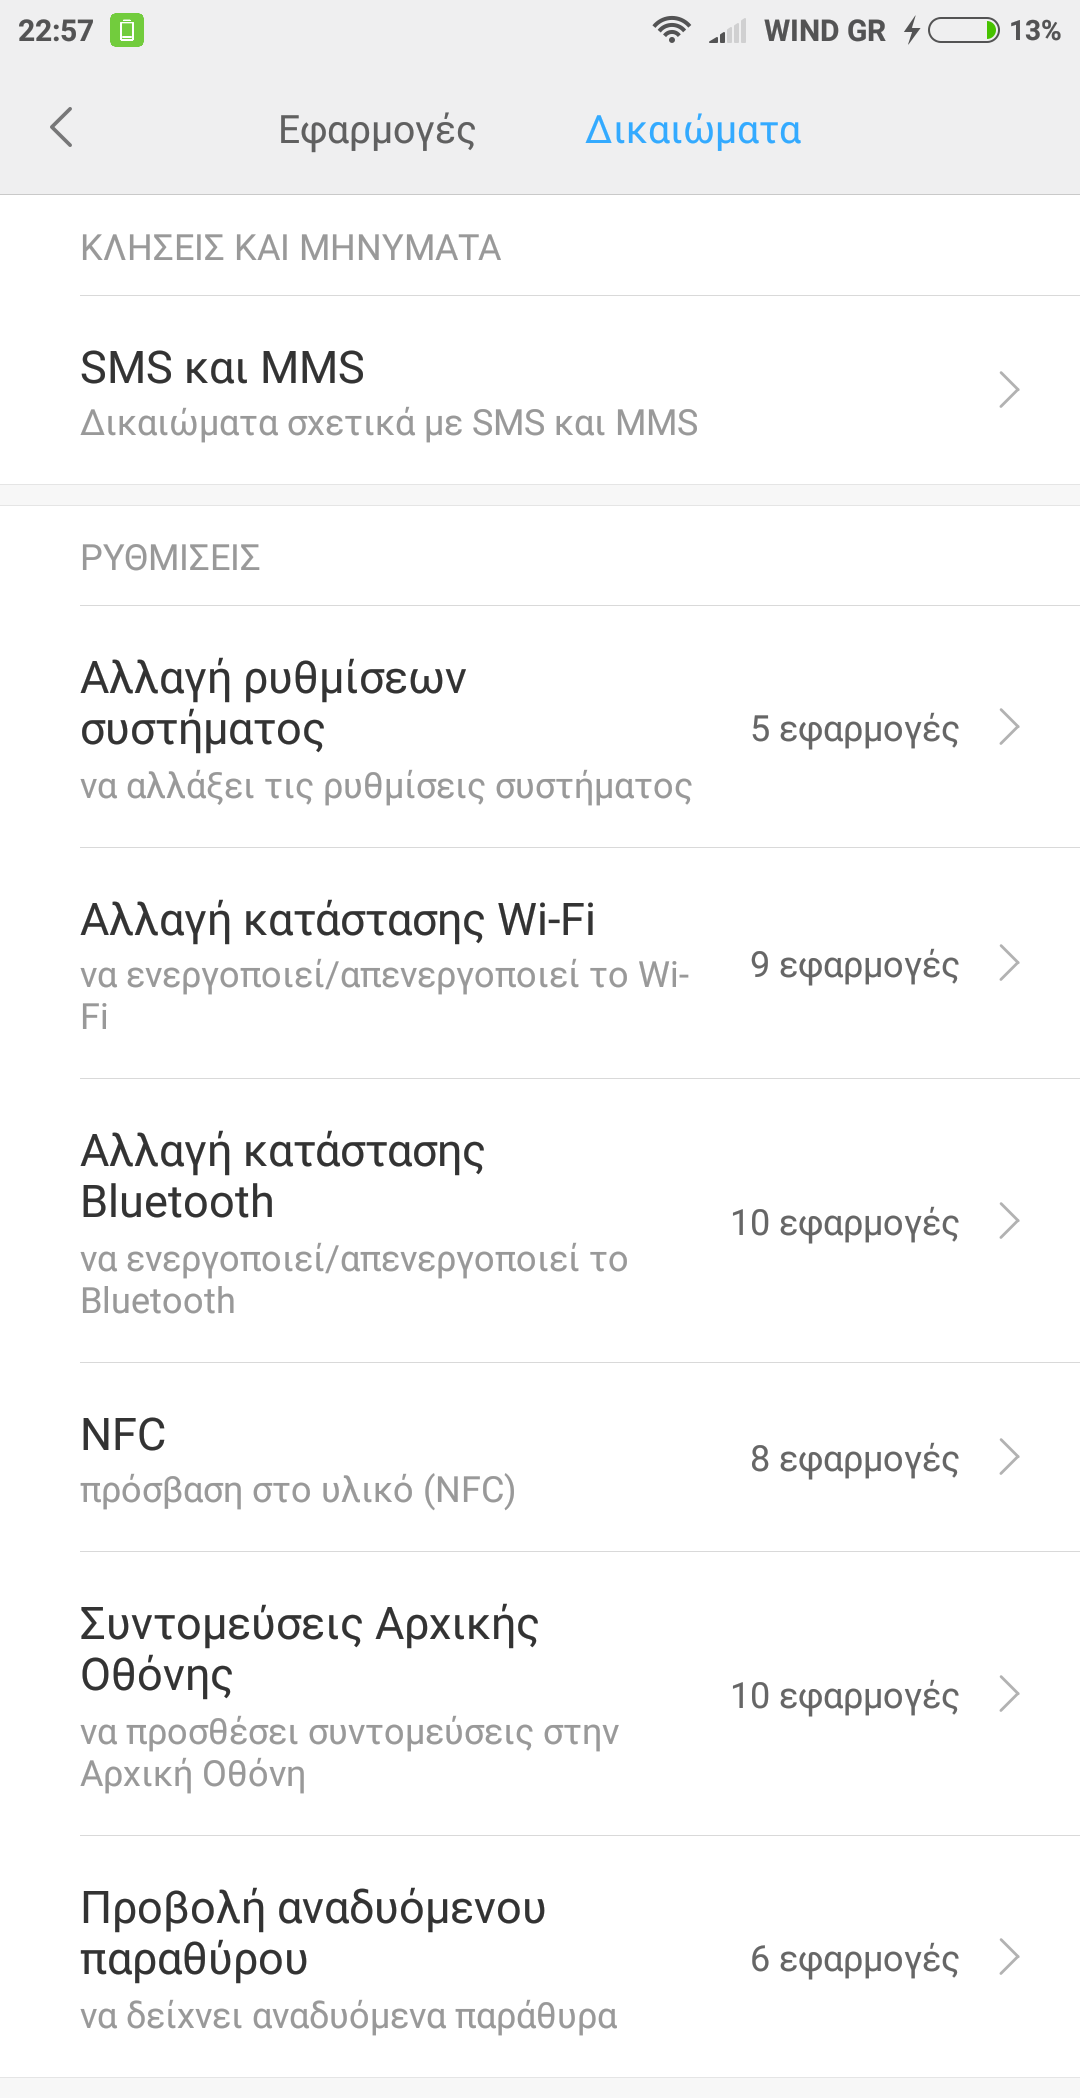Tap the cellular signal strength icon

click(x=728, y=32)
